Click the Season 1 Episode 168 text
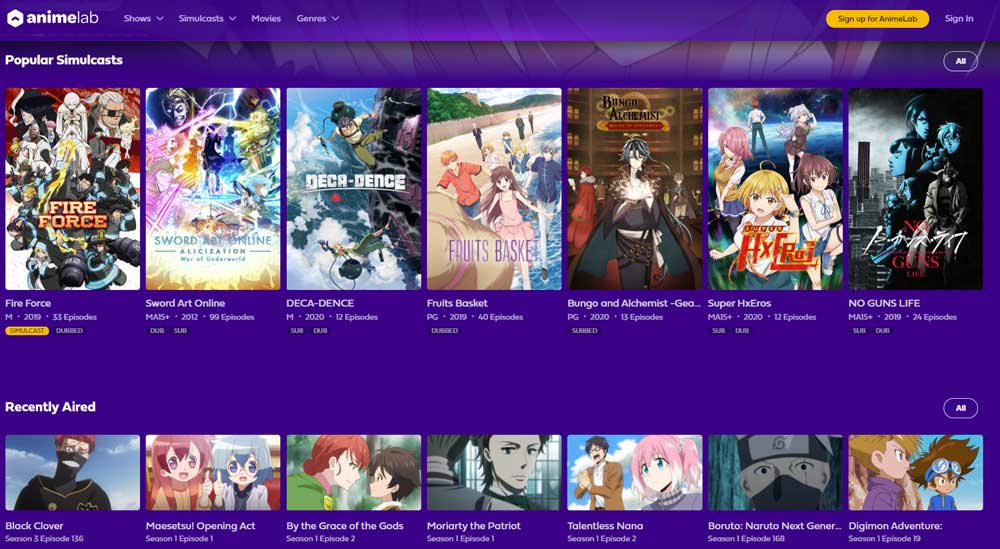Screen dimensions: 1000x549 746,539
